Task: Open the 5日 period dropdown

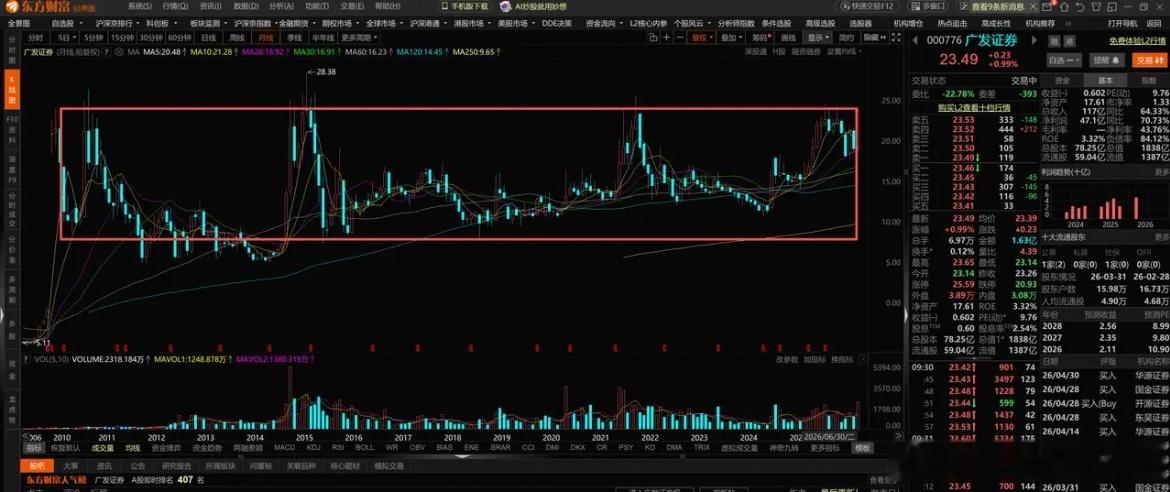Action: point(67,37)
